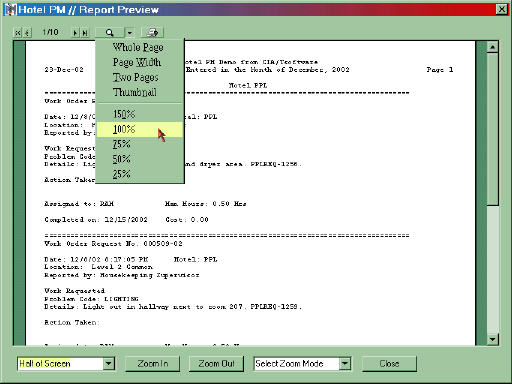Click Completed on: 12/15/2002 text
Screen dimensions: 512x384
(x=96, y=220)
